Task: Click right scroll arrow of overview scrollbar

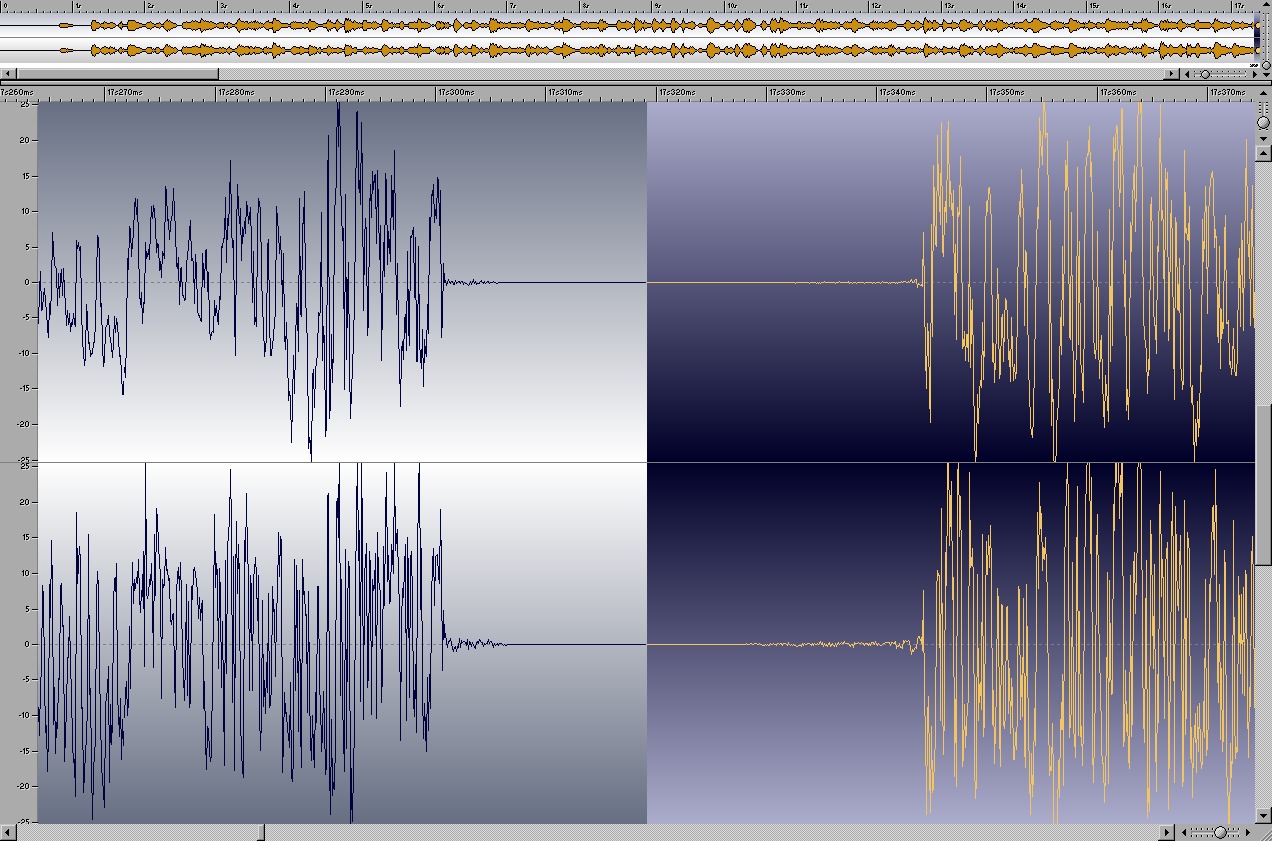Action: [x=1173, y=74]
